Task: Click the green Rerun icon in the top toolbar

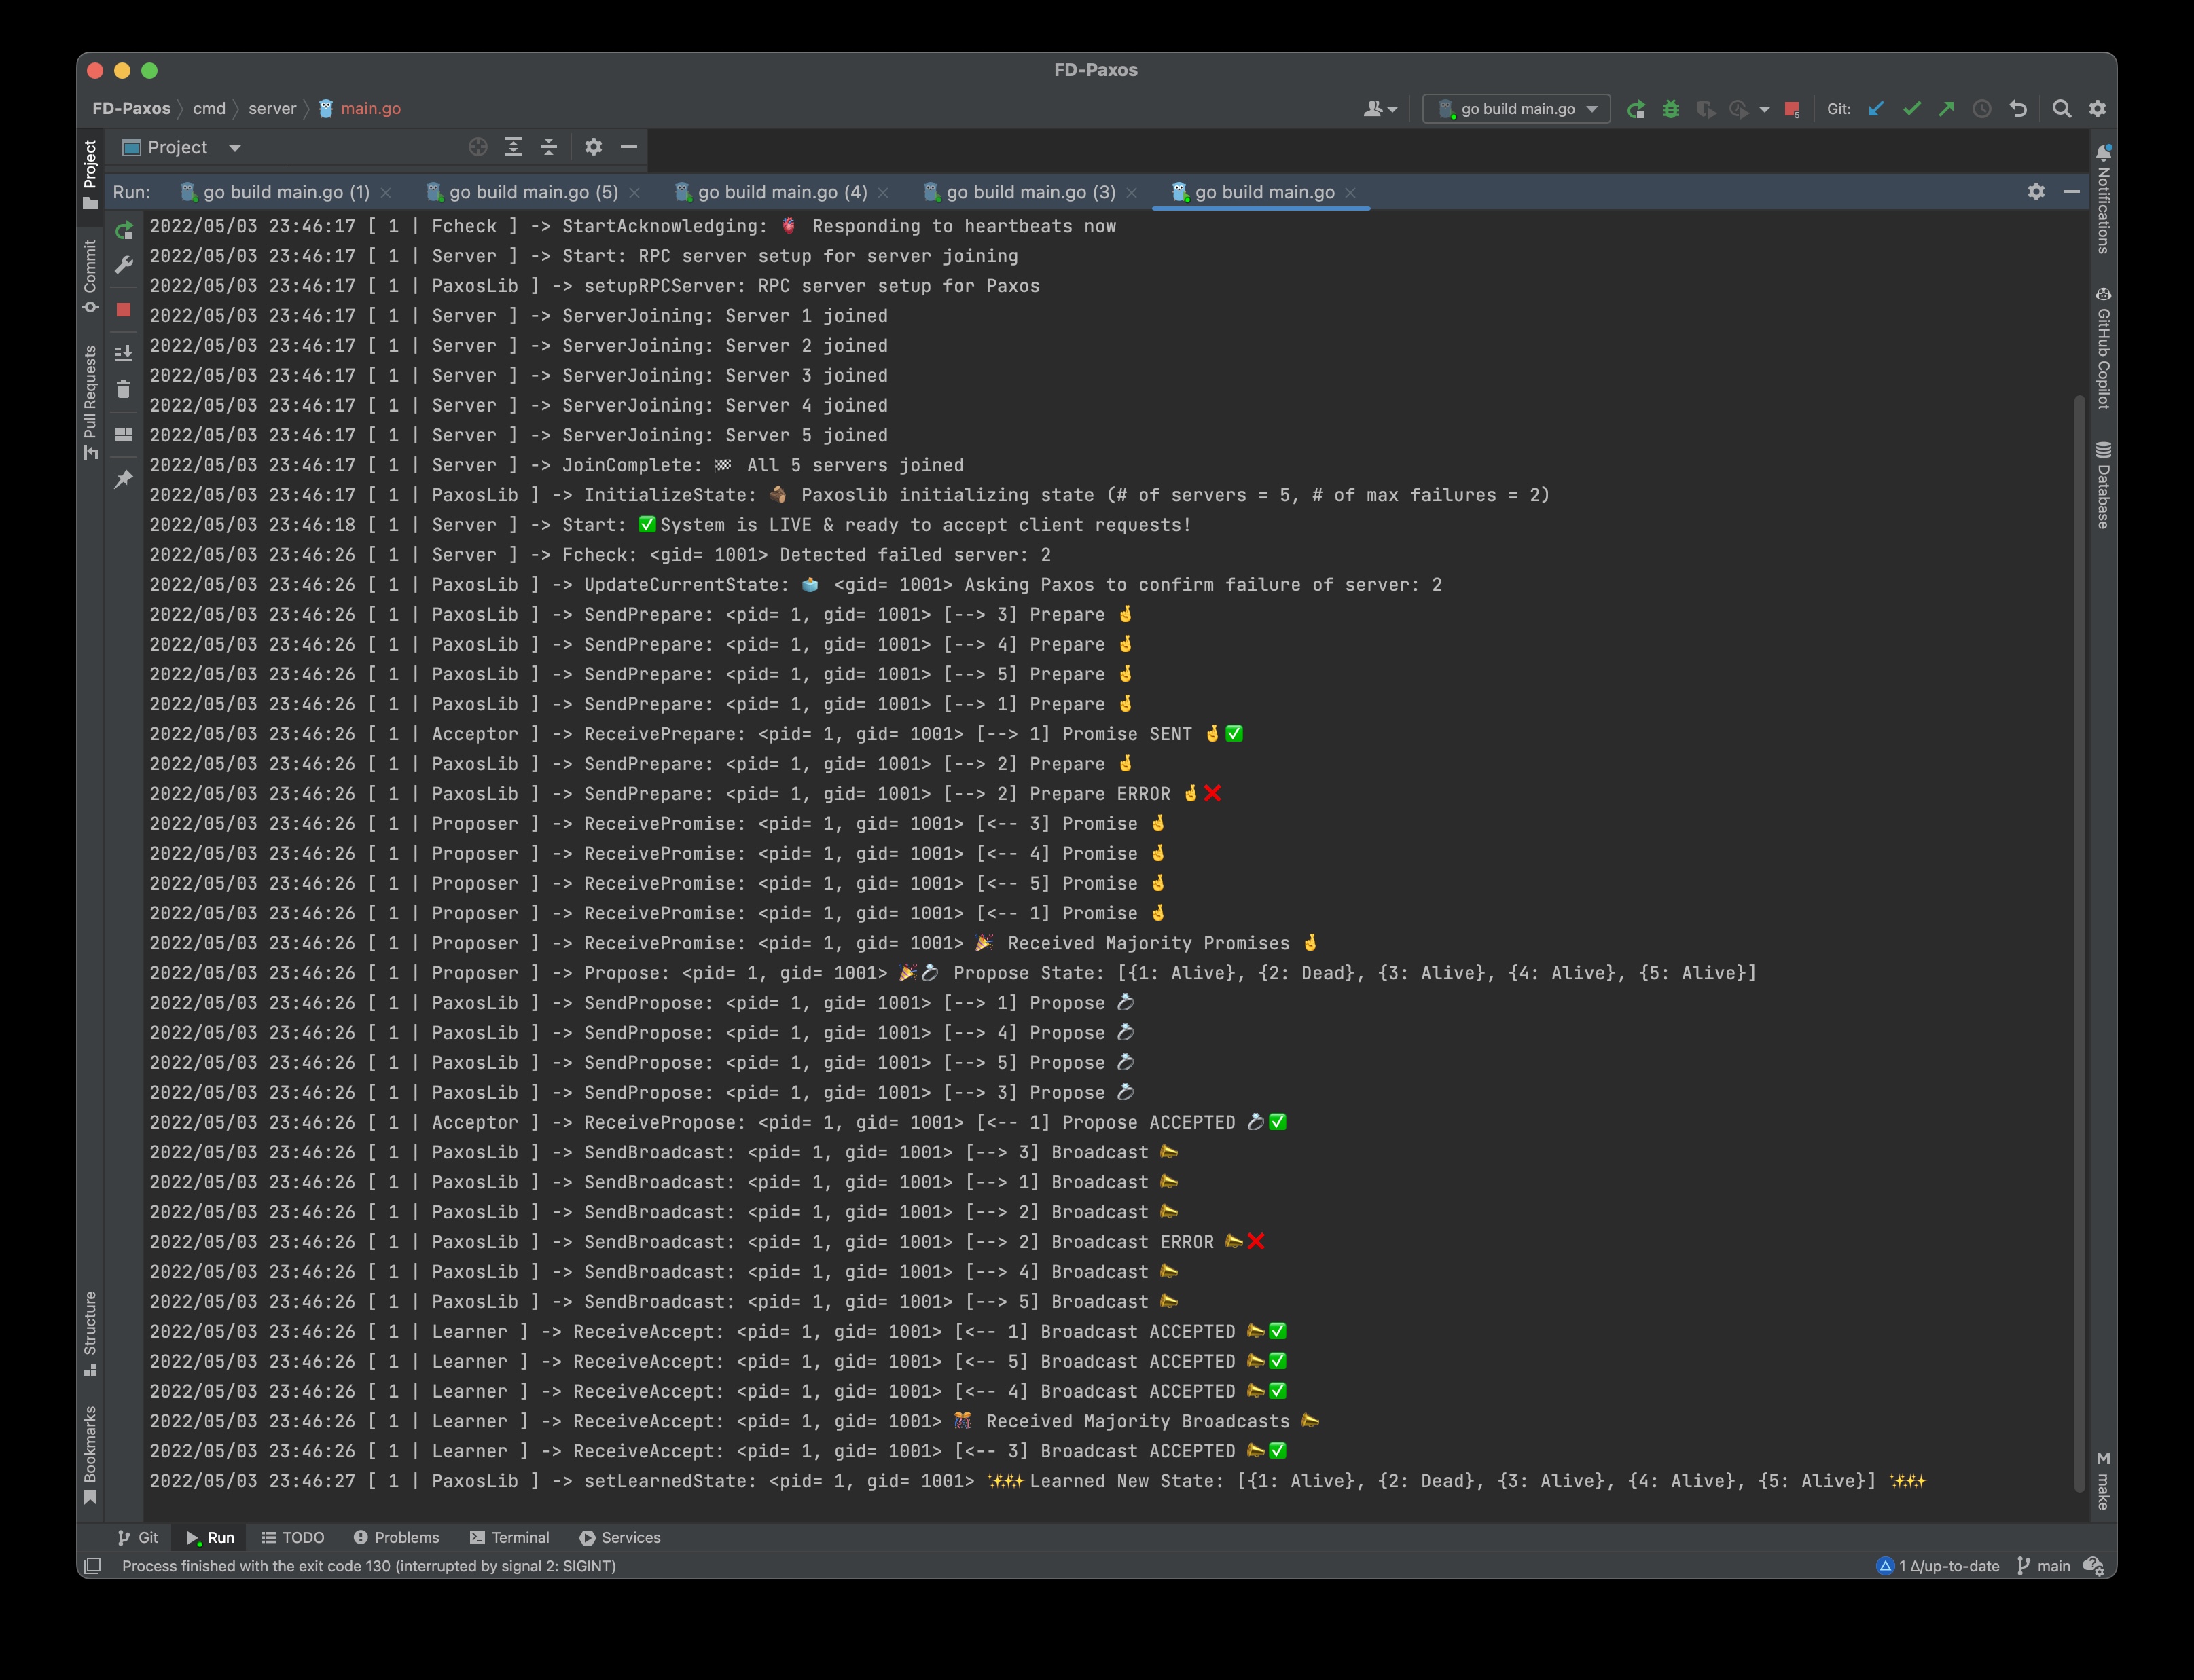Action: point(1636,109)
